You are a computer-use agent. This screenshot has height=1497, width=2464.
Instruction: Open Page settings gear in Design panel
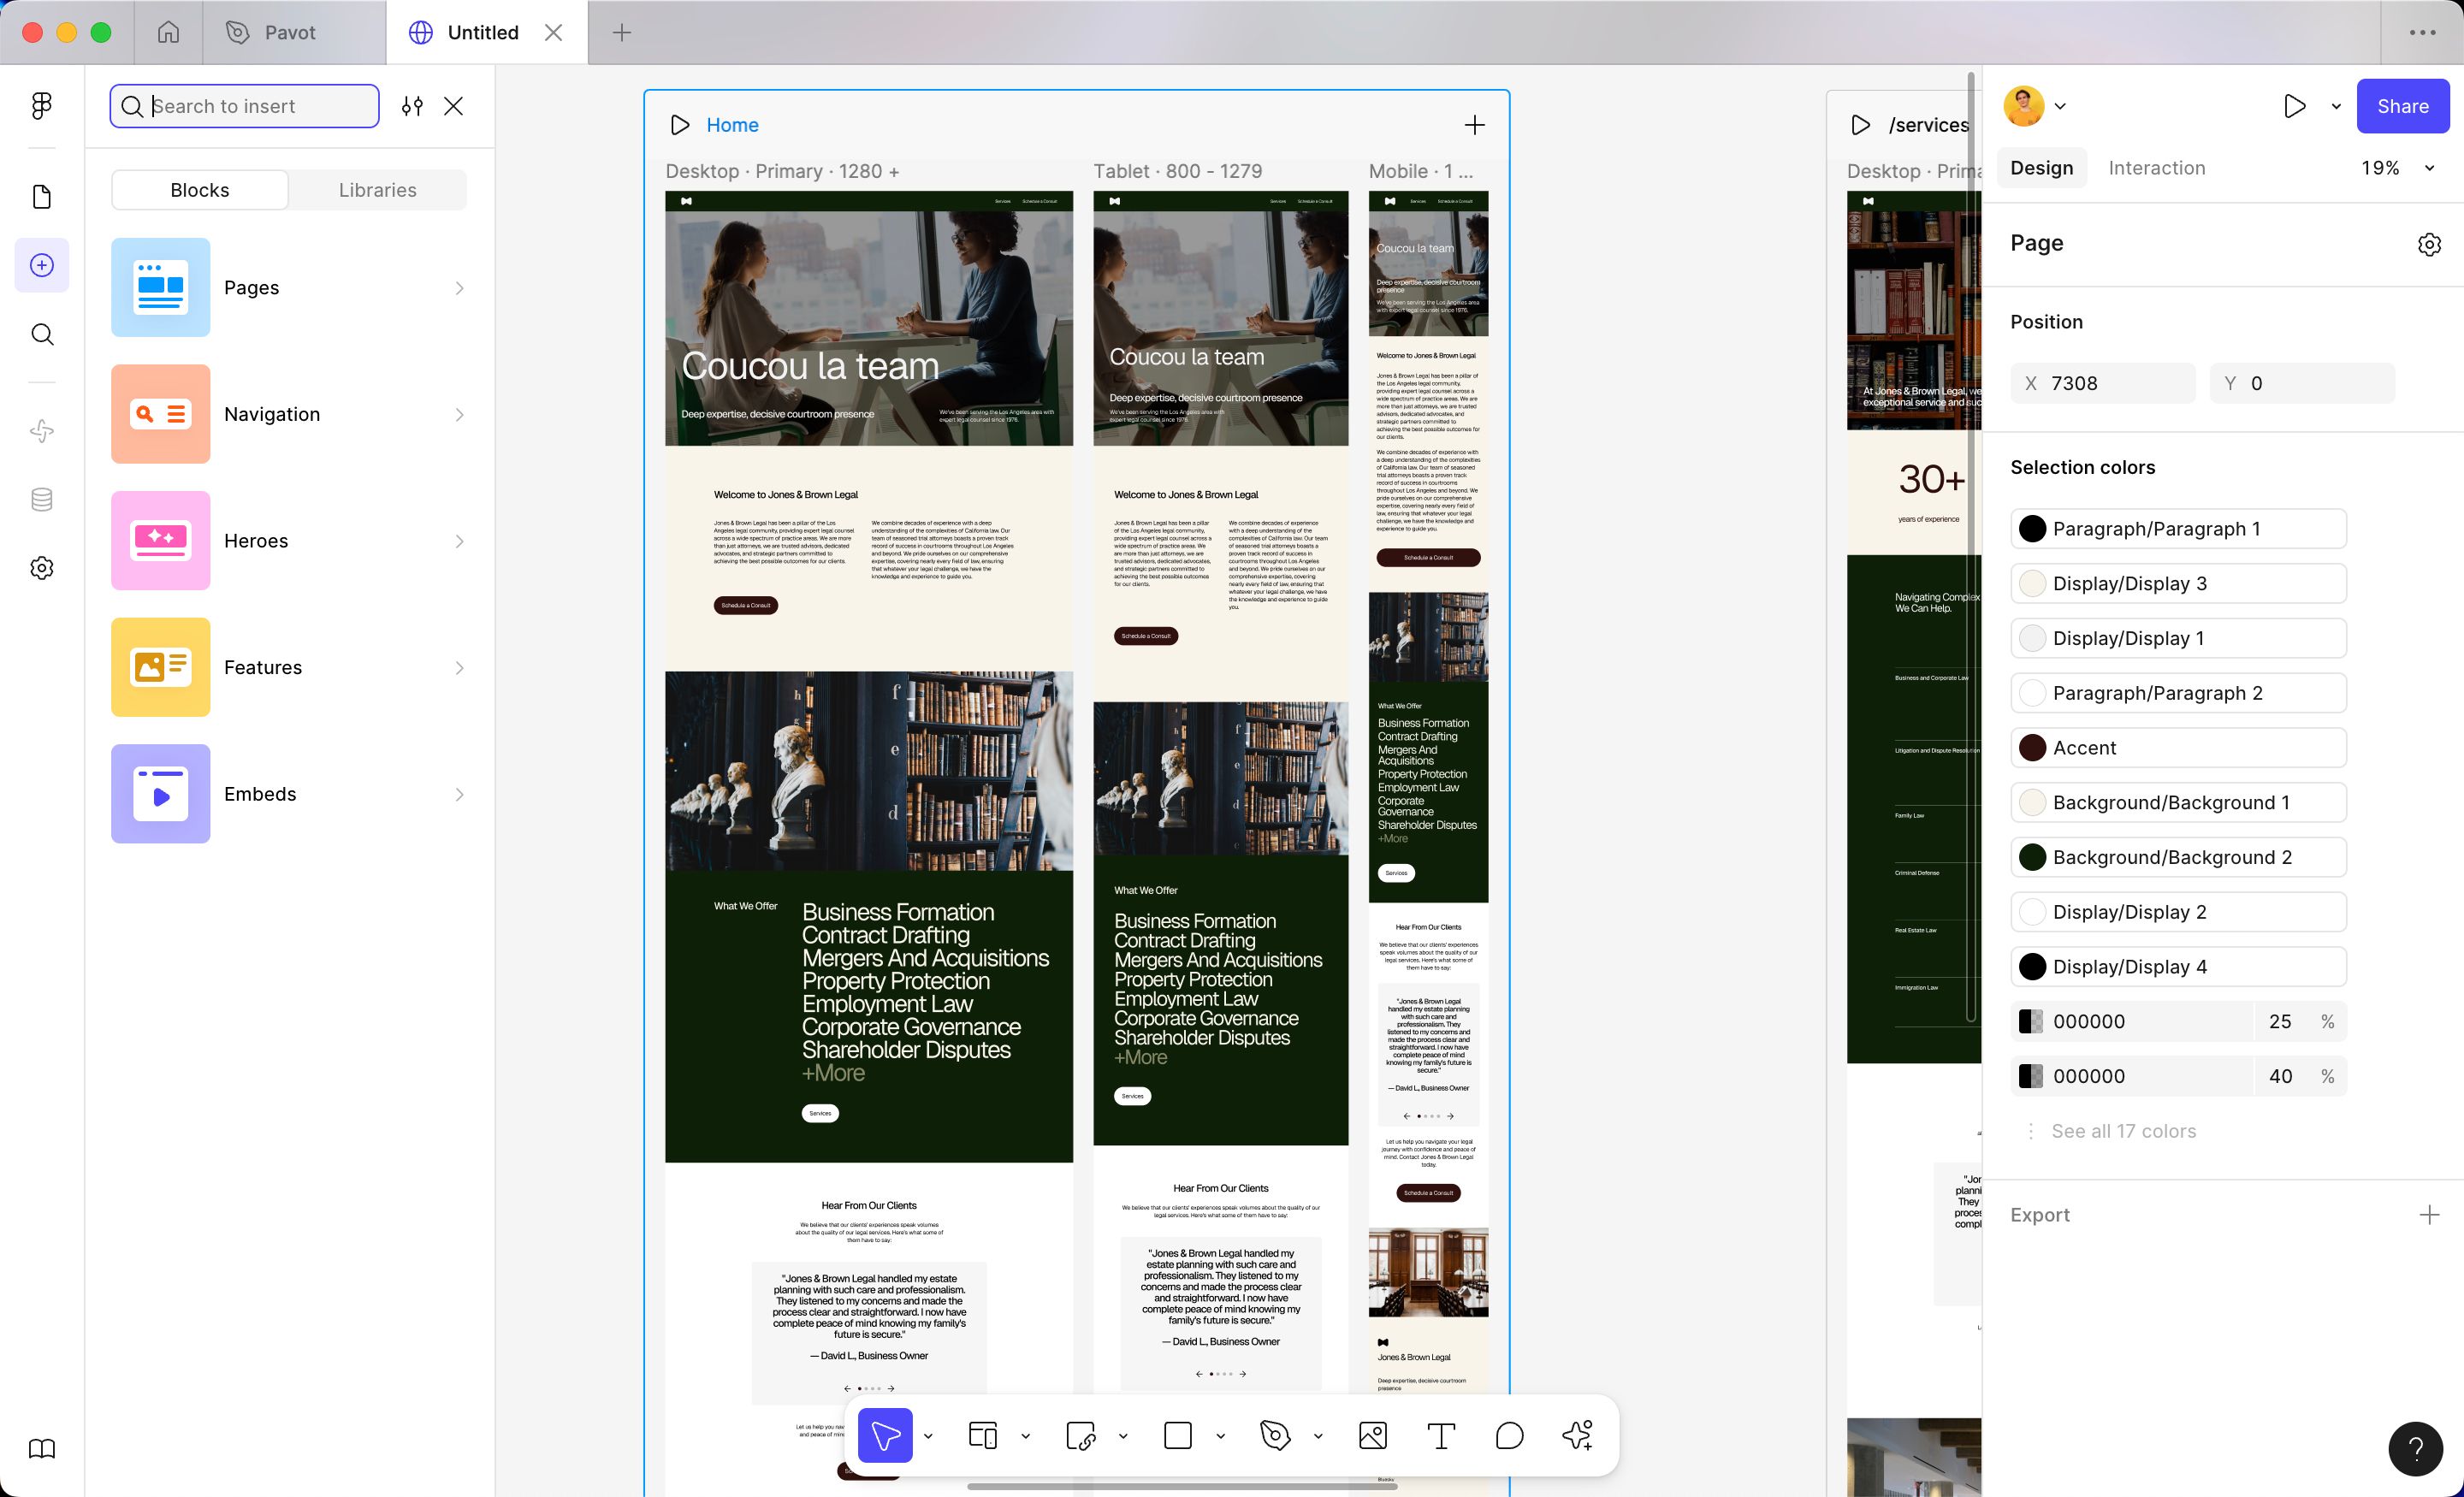[2429, 244]
